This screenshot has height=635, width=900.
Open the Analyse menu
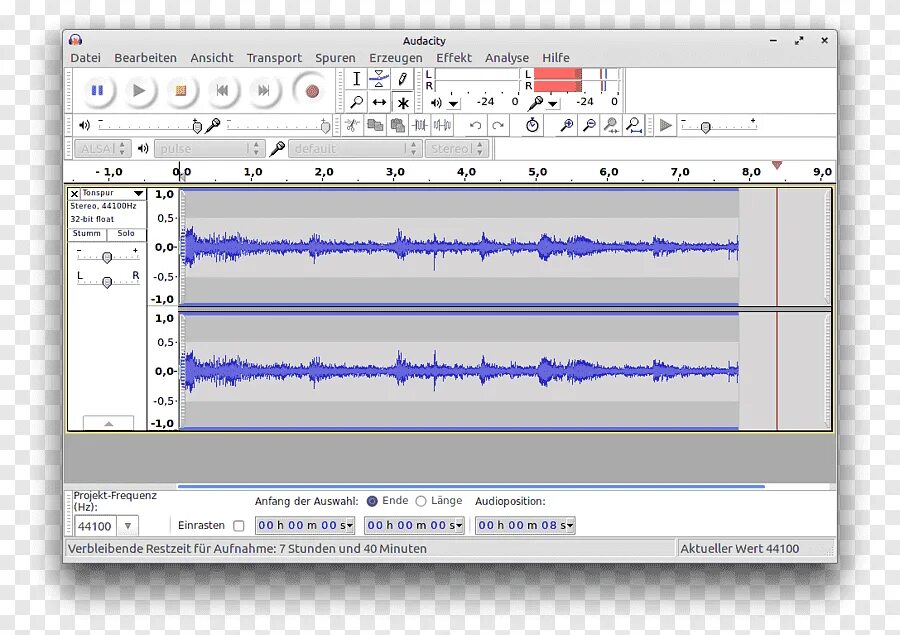click(507, 57)
